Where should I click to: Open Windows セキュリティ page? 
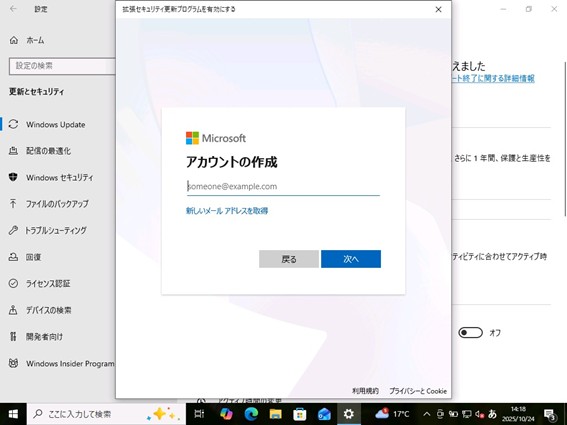(x=59, y=177)
